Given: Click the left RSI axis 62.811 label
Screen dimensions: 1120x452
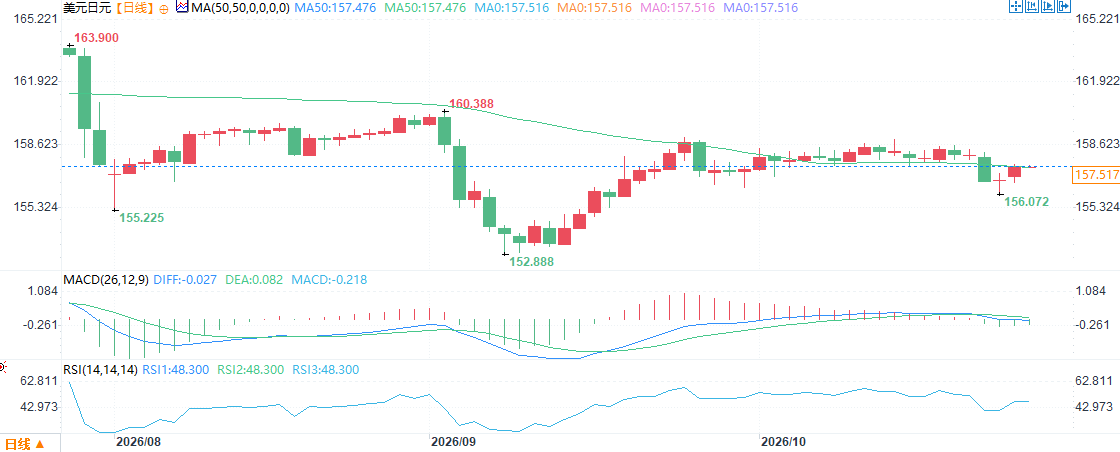Looking at the screenshot, I should point(38,381).
